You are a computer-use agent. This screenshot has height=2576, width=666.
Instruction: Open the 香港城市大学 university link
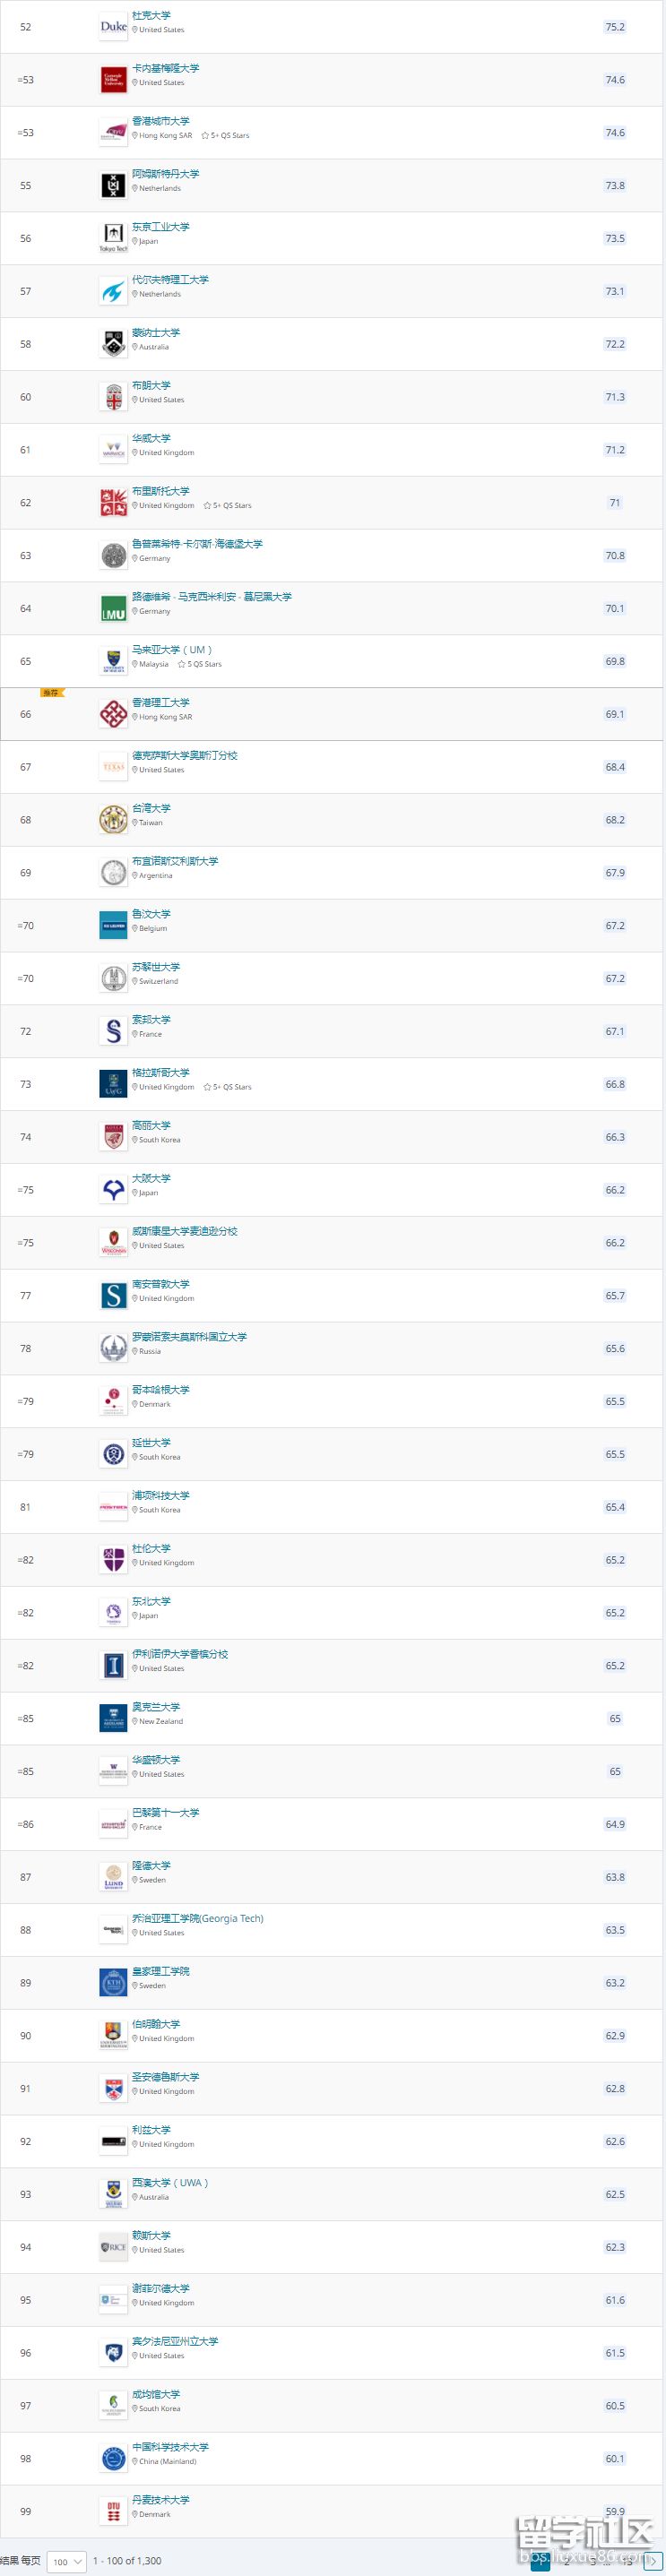(x=161, y=121)
